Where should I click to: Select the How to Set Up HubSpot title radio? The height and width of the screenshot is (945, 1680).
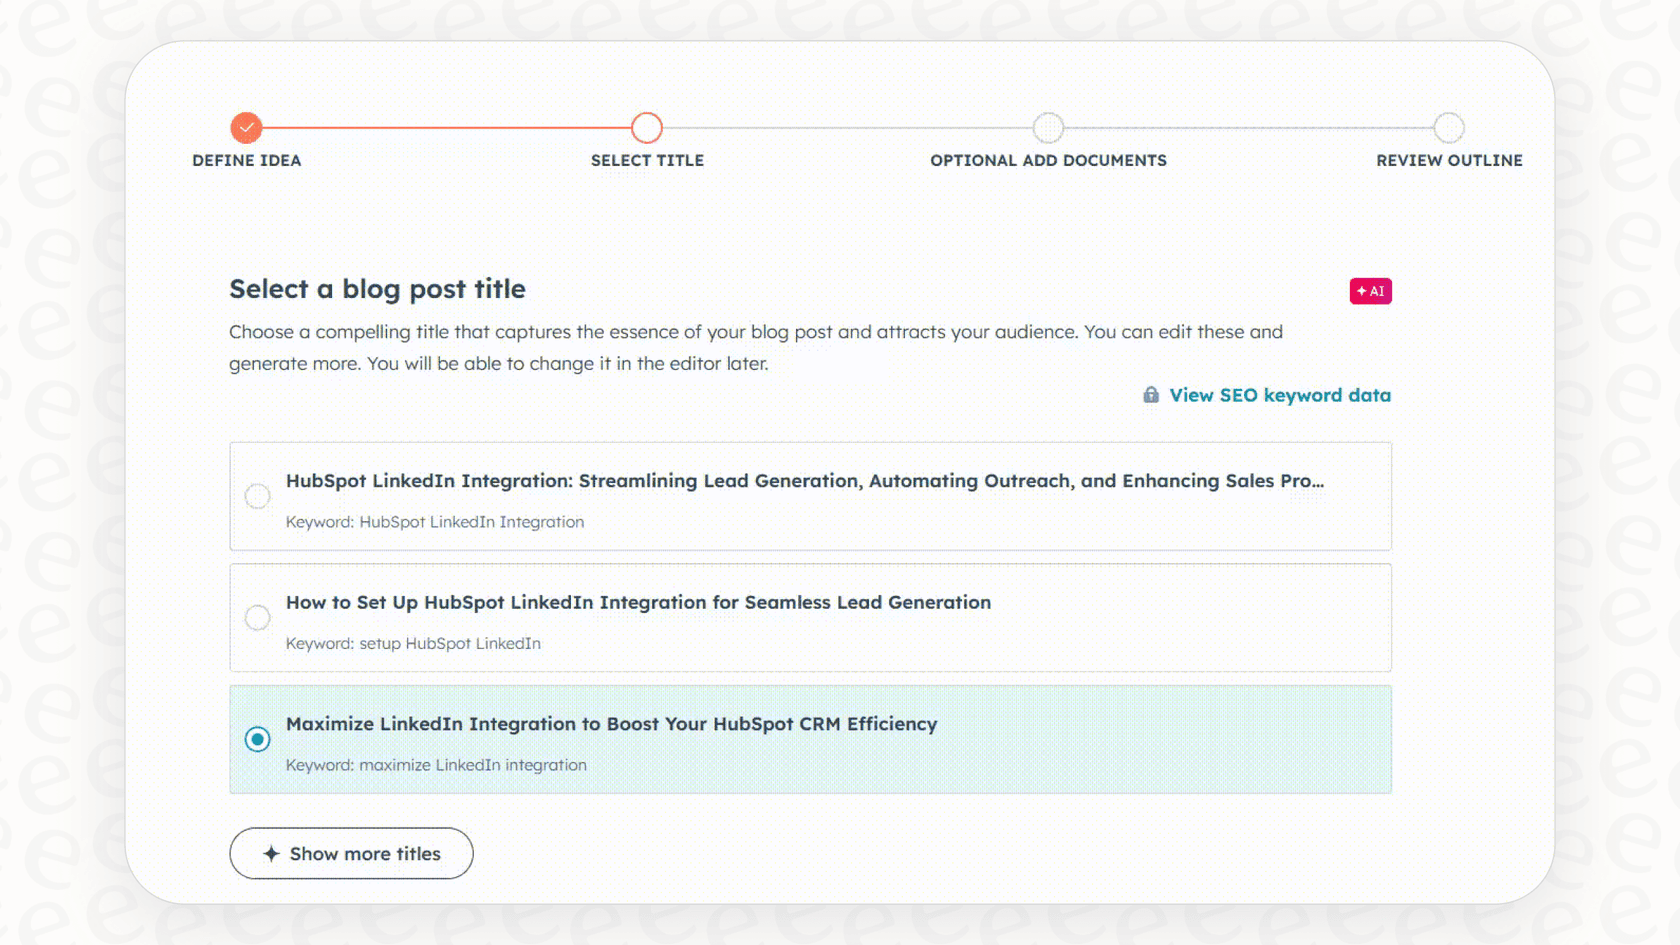258,618
